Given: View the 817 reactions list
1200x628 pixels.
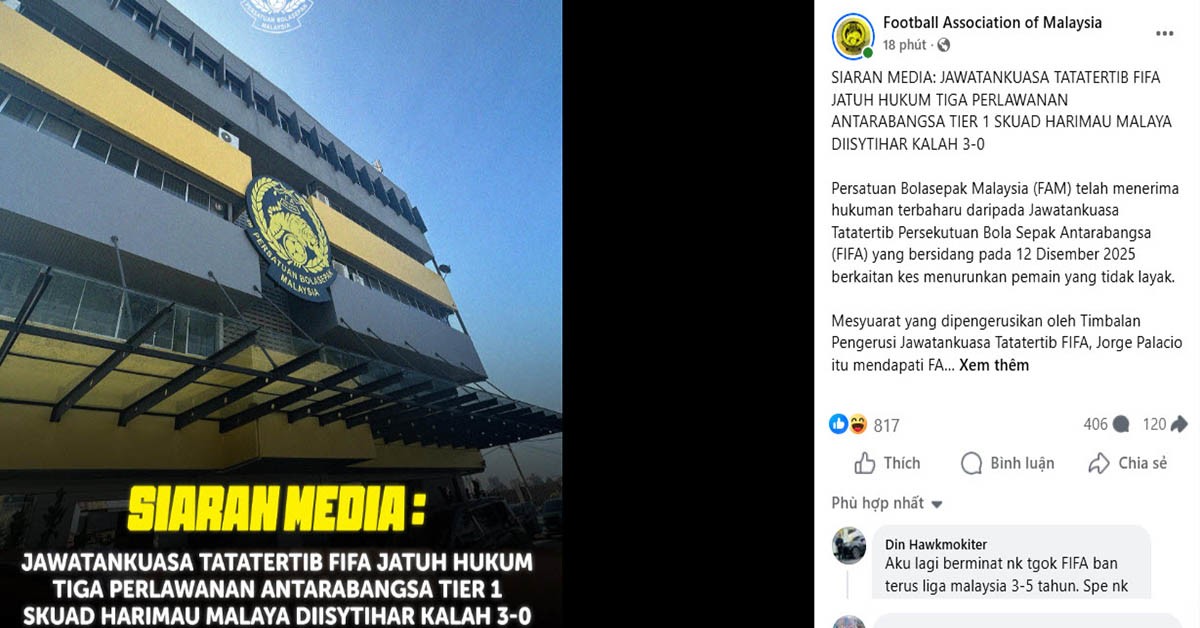Looking at the screenshot, I should tap(886, 425).
